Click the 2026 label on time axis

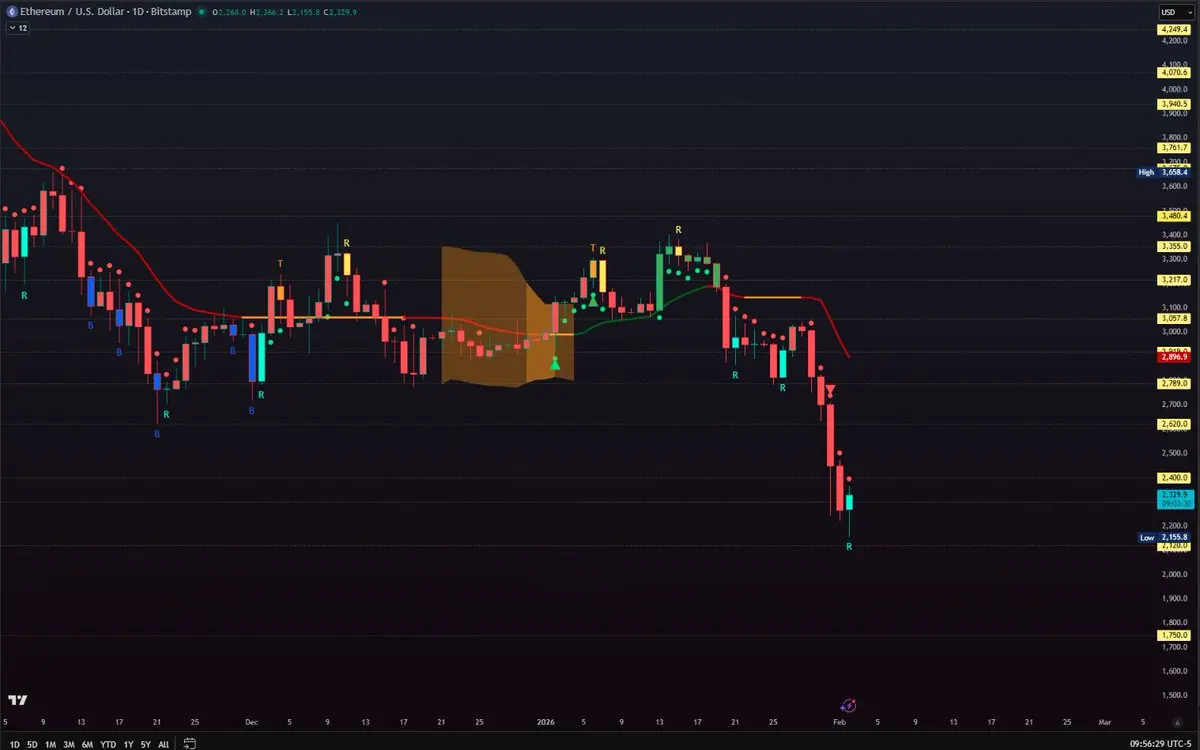pyautogui.click(x=545, y=721)
